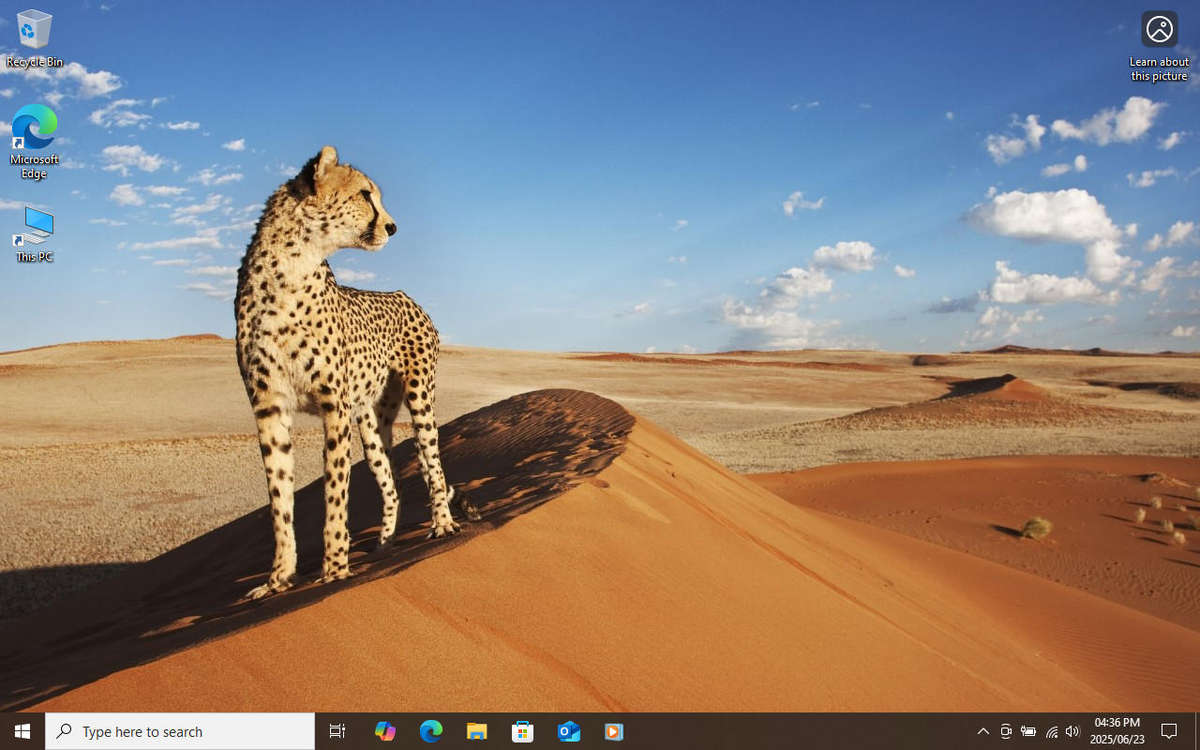Check the battery status icon
The width and height of the screenshot is (1200, 750).
coord(1029,731)
